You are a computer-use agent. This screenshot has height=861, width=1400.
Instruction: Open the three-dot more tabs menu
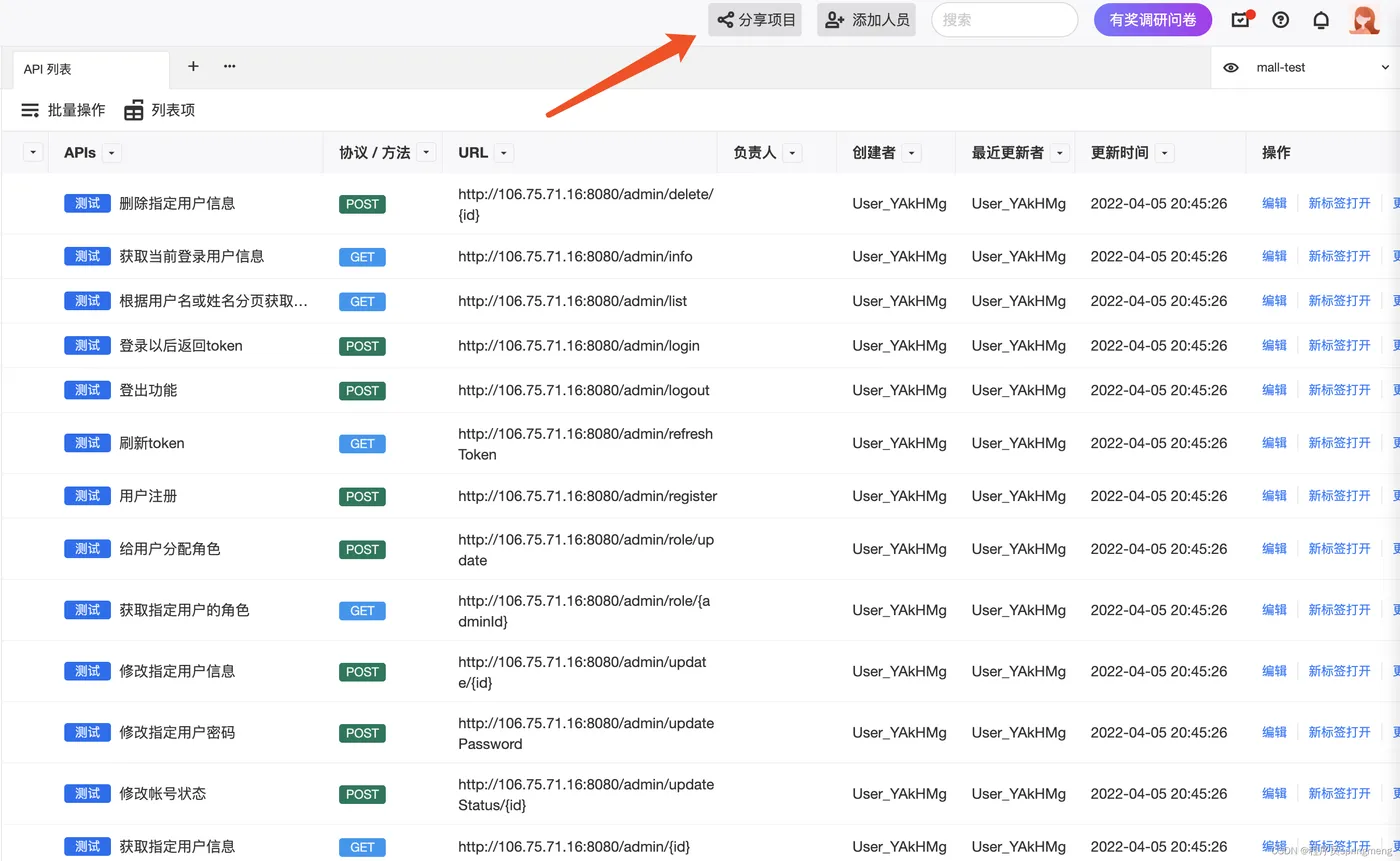click(x=230, y=66)
